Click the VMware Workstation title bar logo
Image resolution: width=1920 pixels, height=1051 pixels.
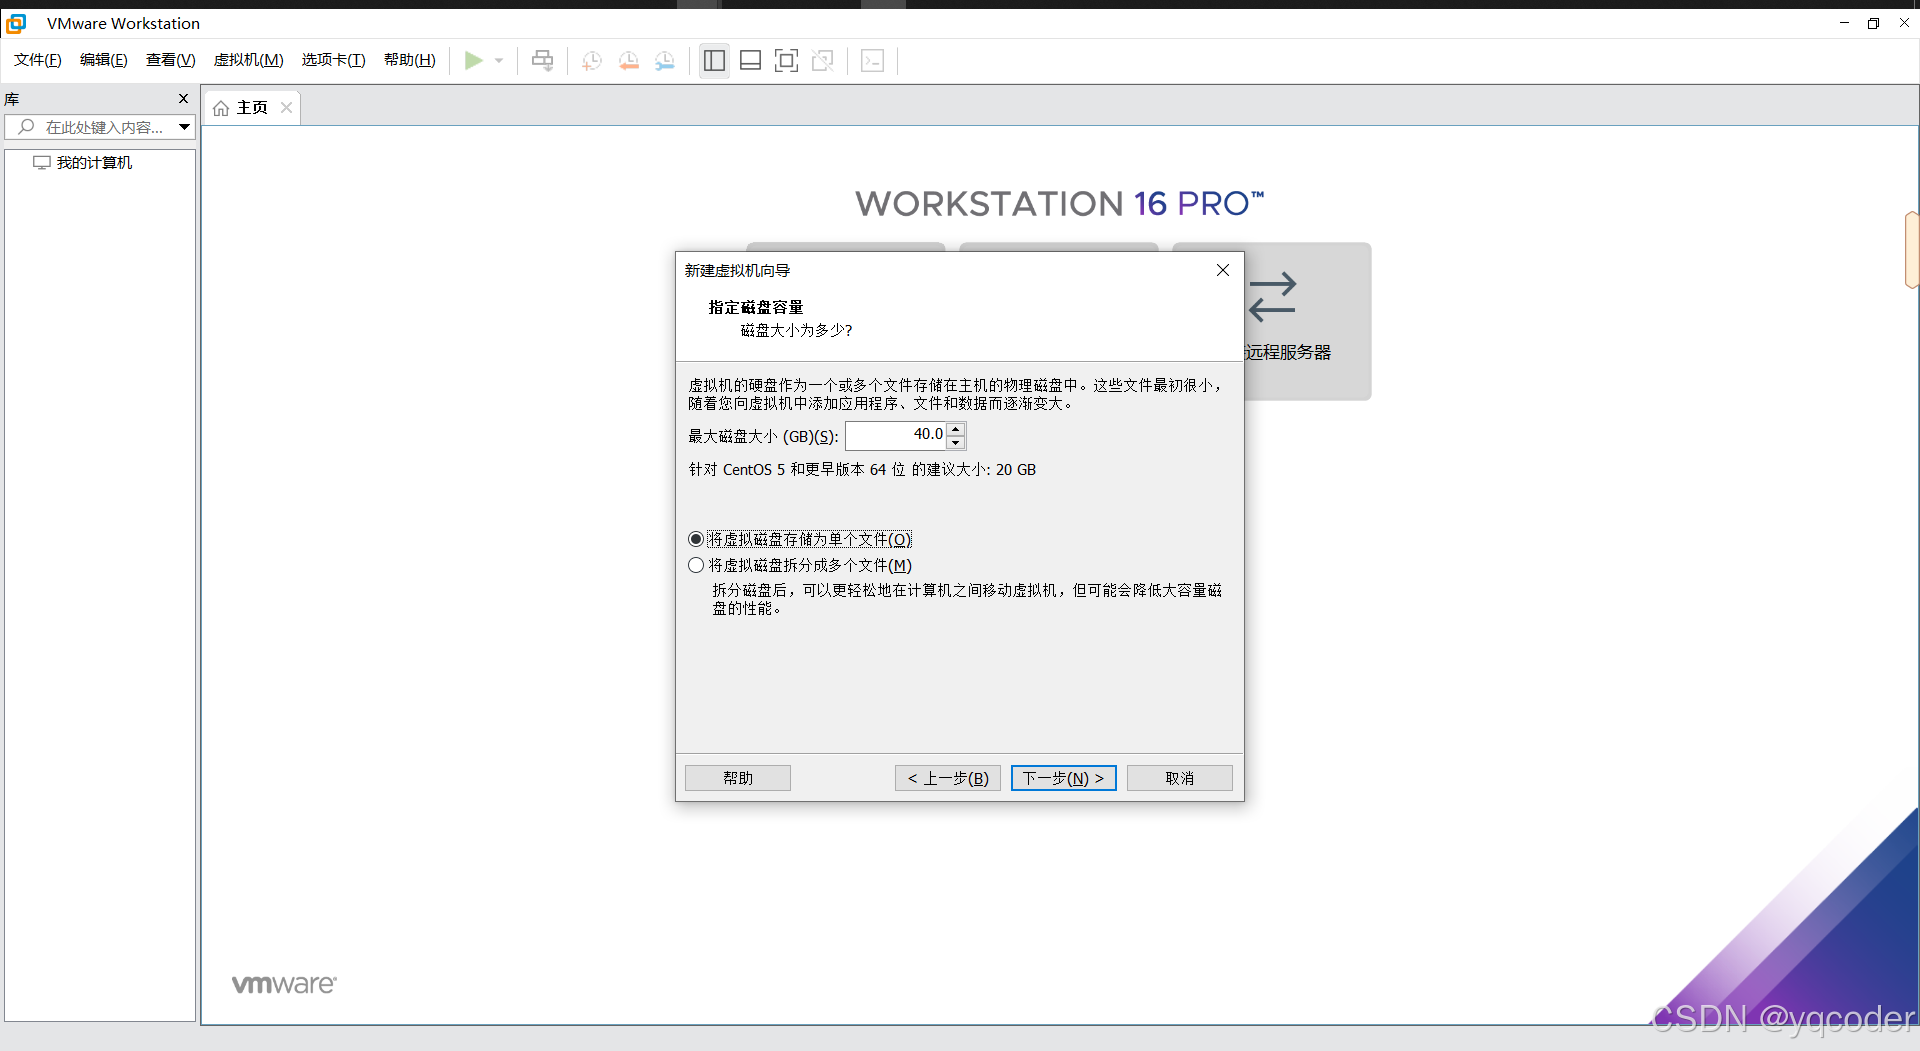pyautogui.click(x=16, y=23)
